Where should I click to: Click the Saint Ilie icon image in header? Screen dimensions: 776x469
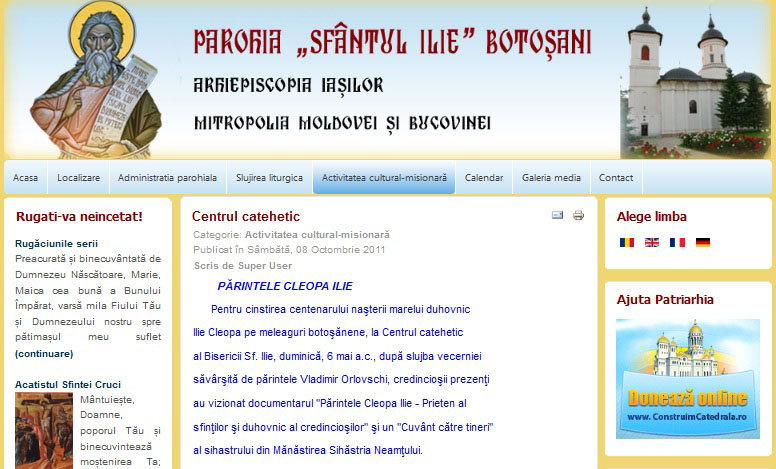(x=97, y=82)
